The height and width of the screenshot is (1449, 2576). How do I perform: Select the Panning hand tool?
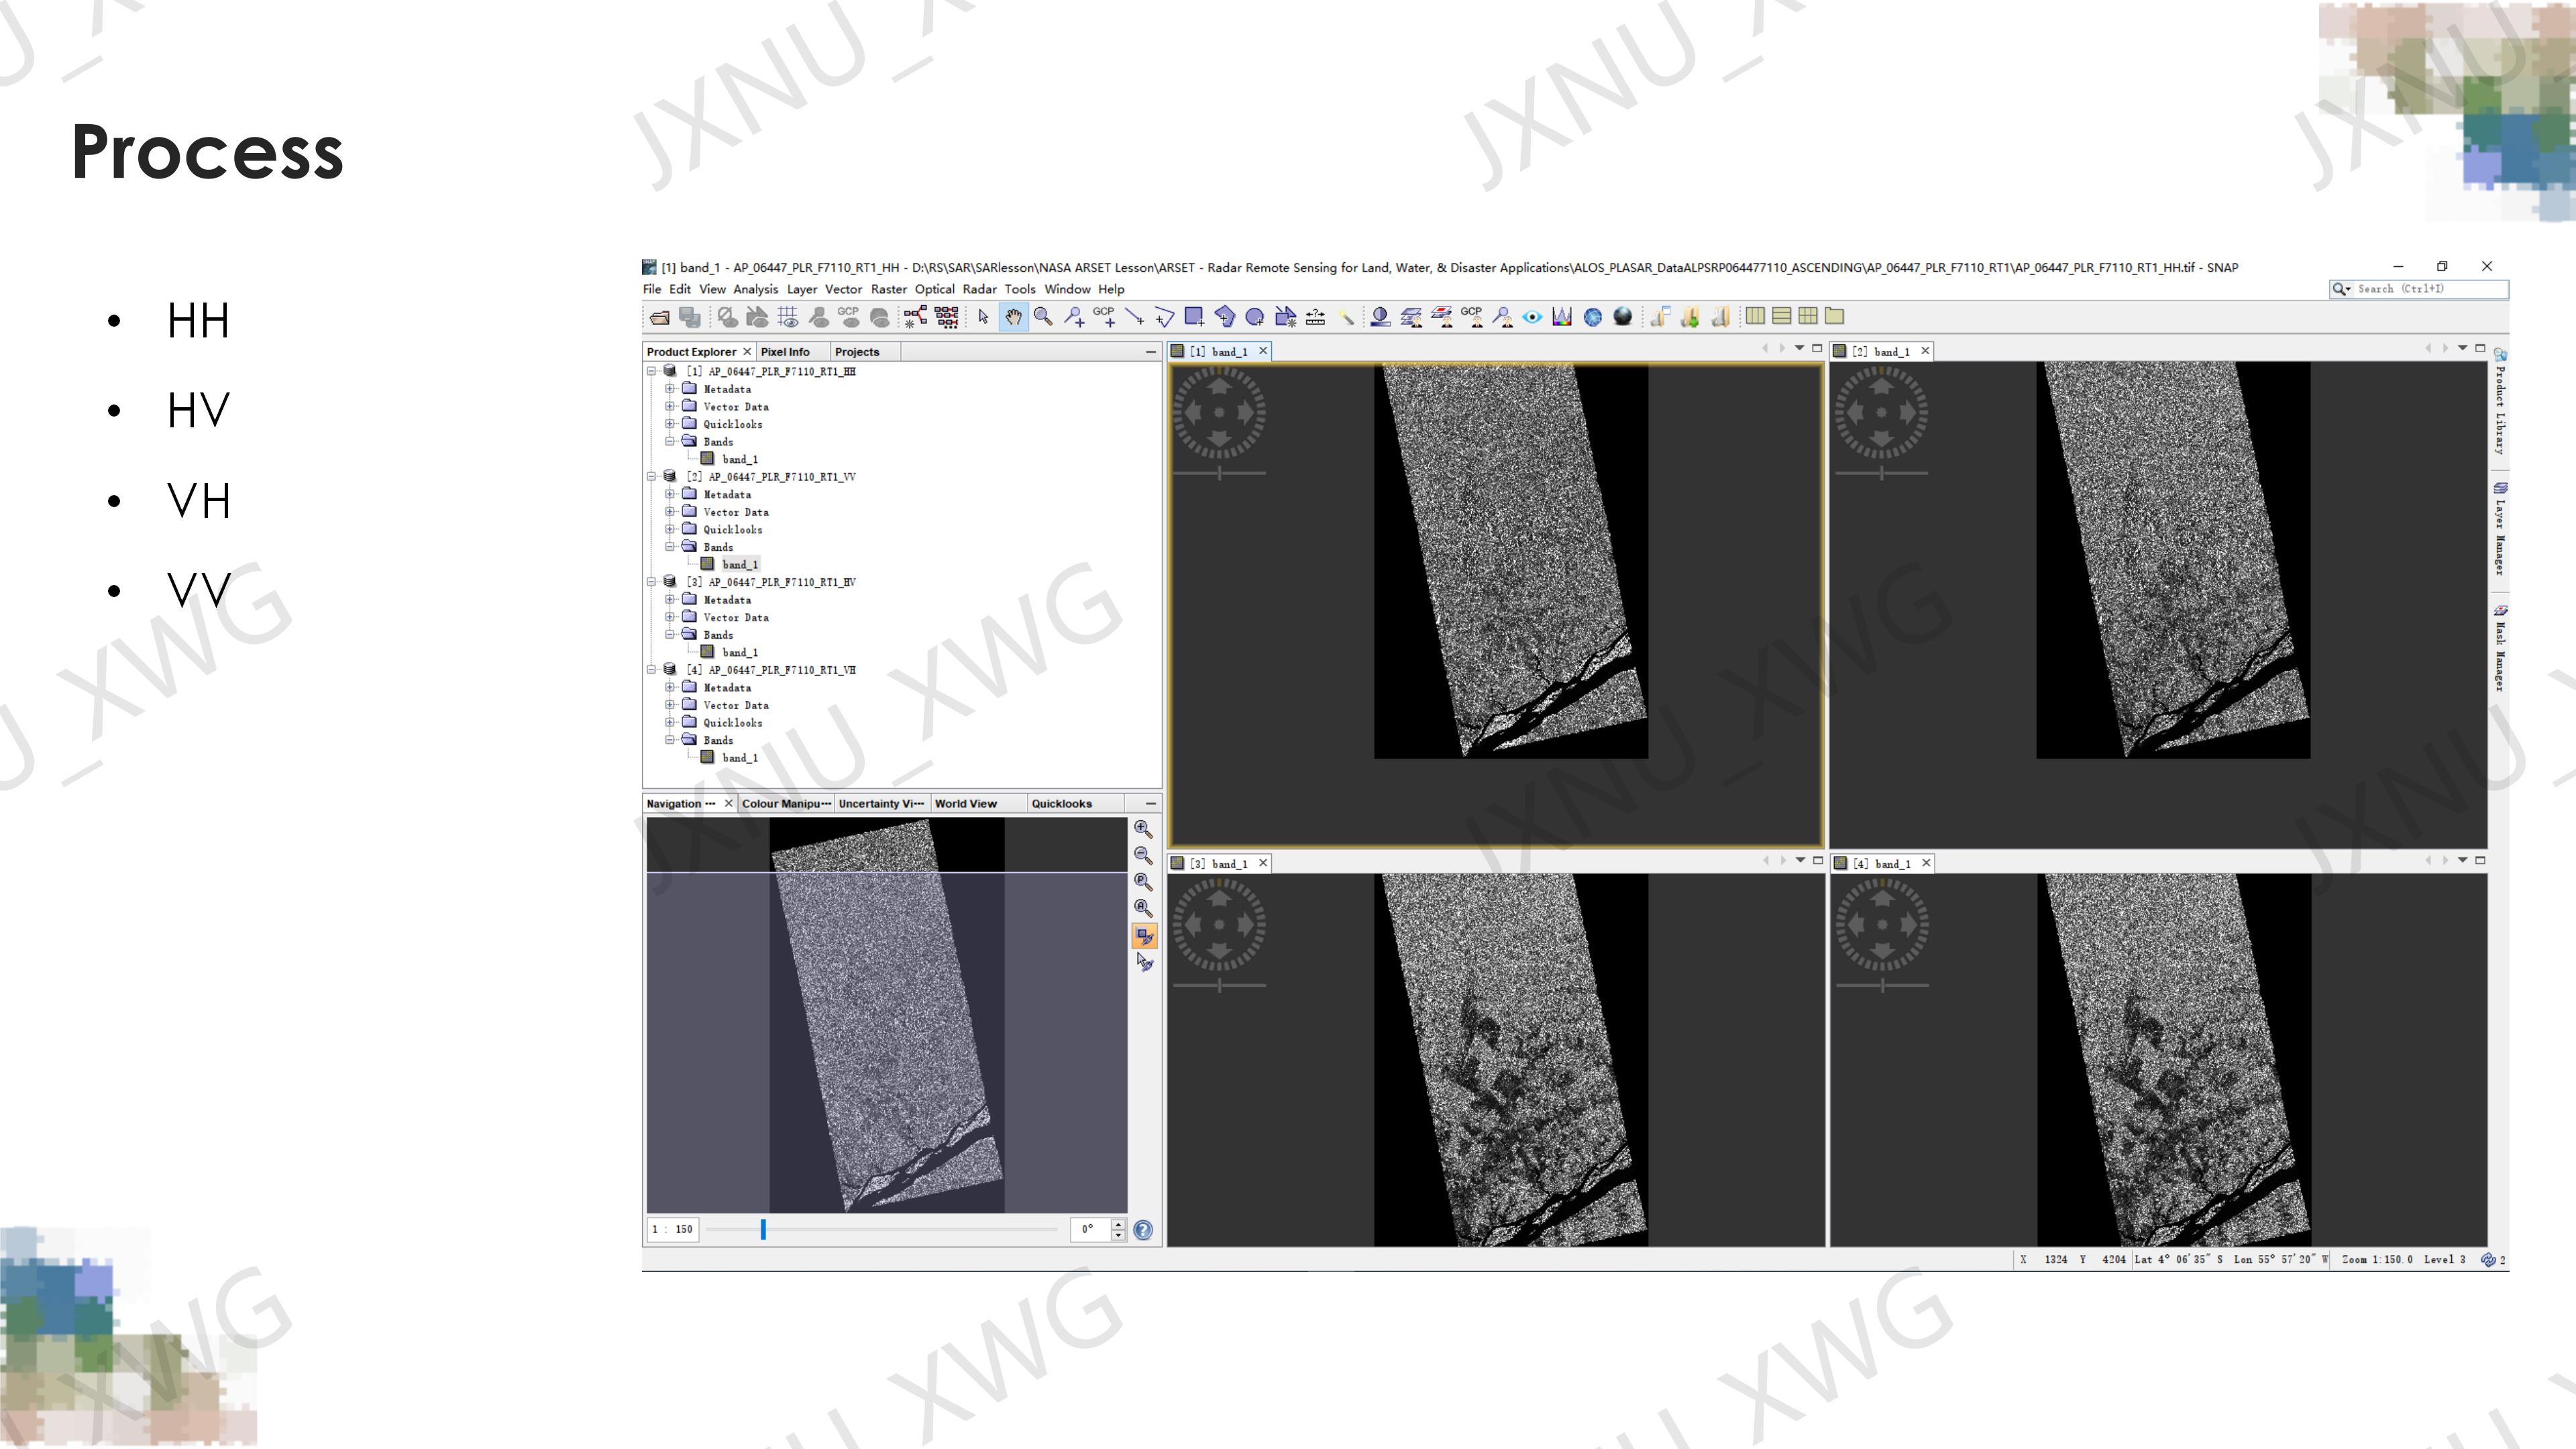point(1013,317)
